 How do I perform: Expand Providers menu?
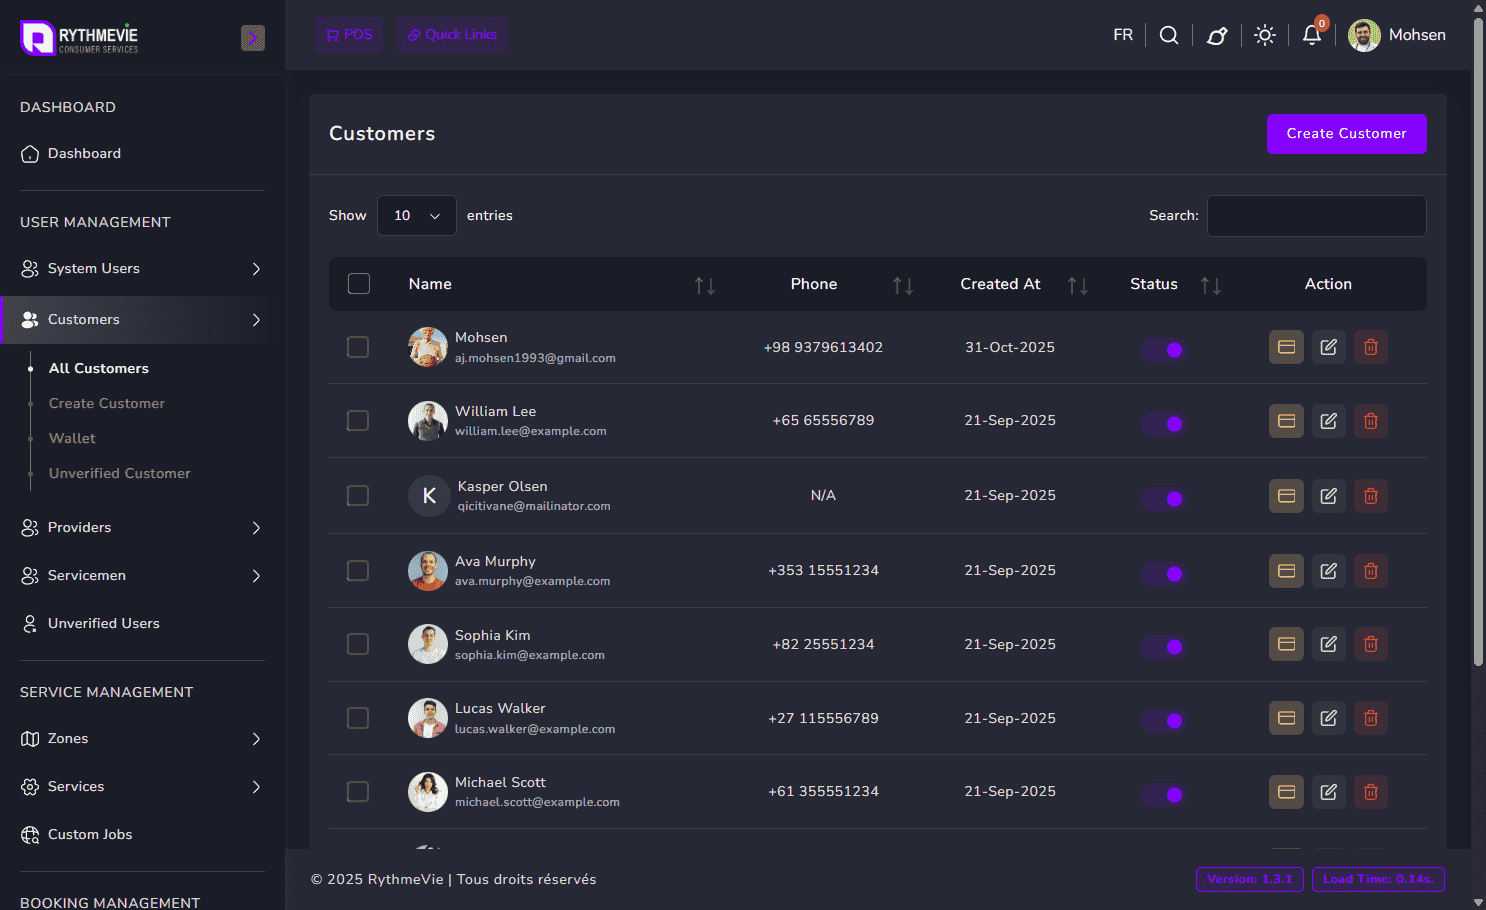(x=142, y=528)
